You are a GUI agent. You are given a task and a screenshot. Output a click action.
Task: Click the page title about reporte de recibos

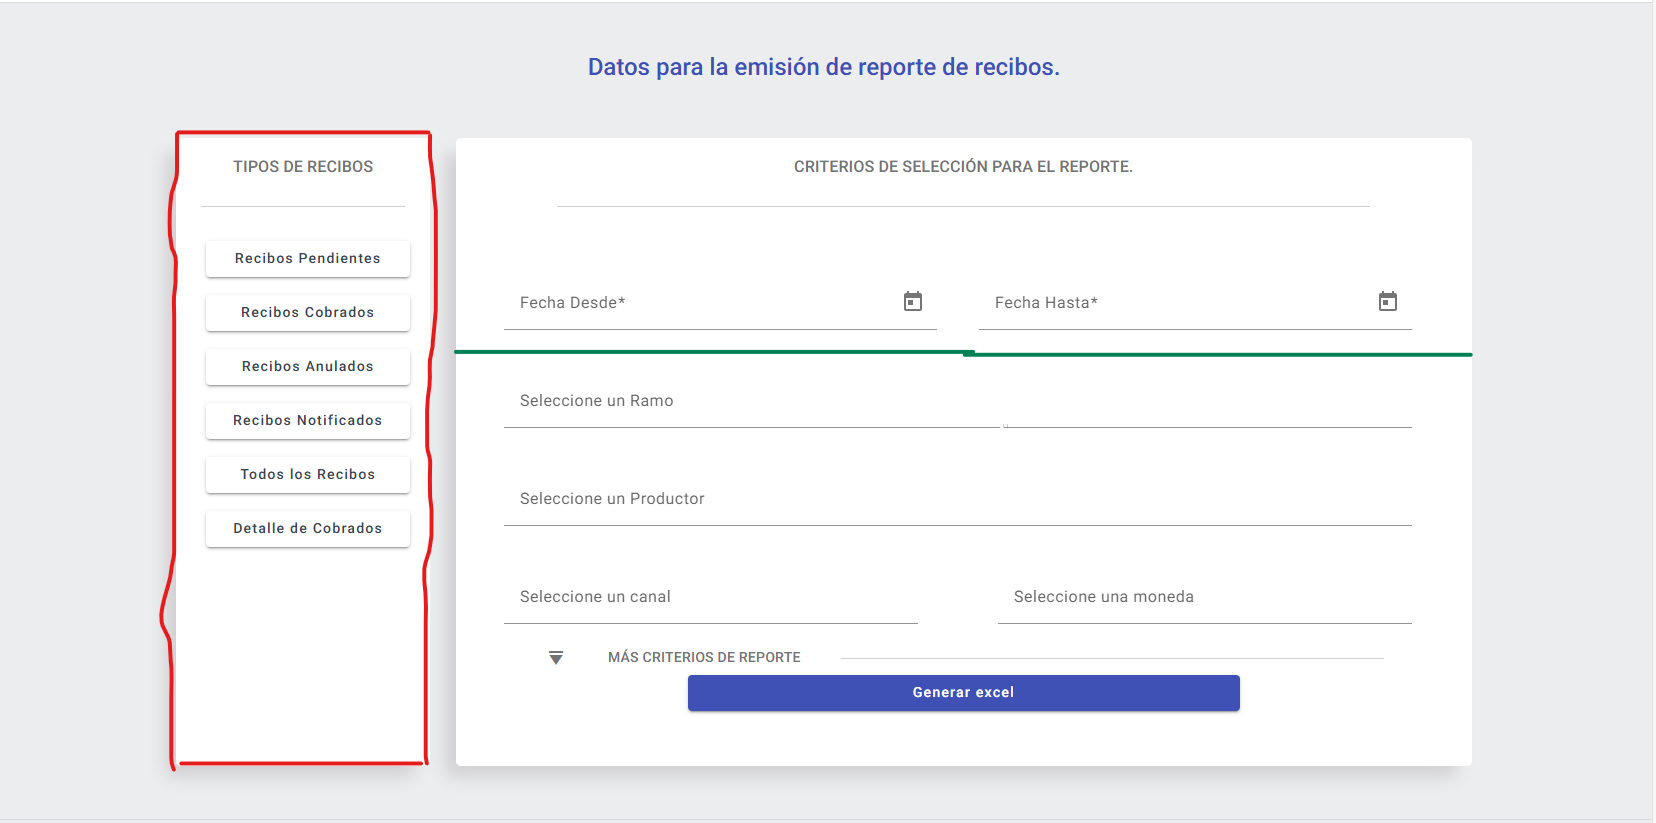click(x=823, y=67)
